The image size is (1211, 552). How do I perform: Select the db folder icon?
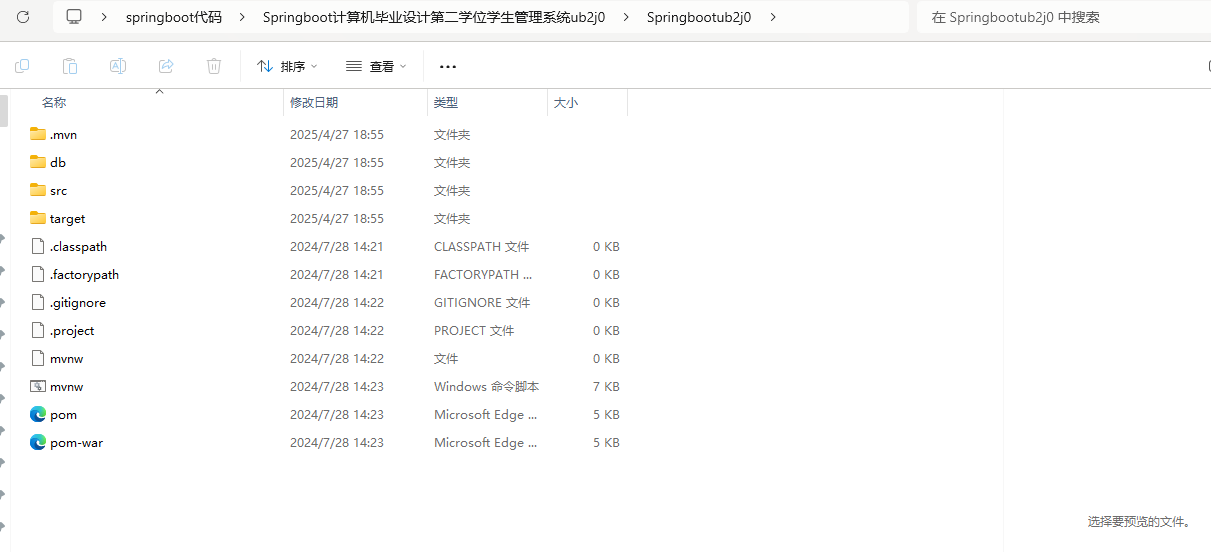click(38, 162)
